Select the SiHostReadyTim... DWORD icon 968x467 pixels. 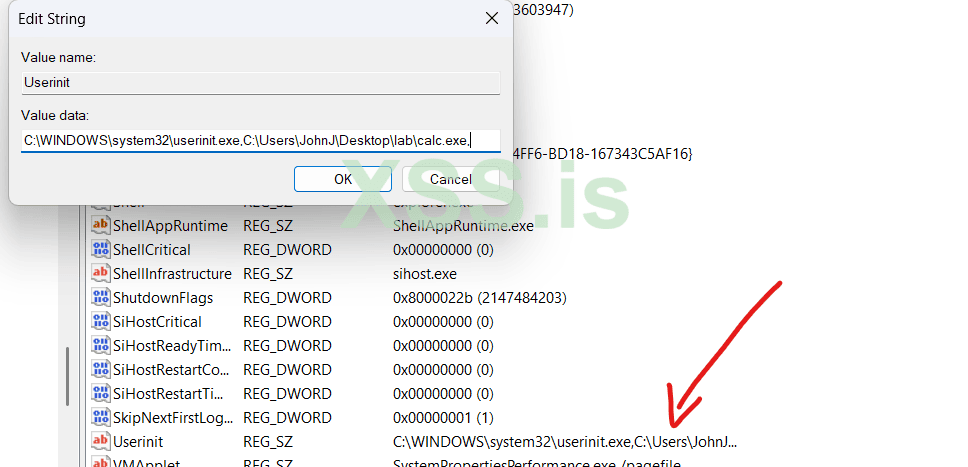click(100, 345)
